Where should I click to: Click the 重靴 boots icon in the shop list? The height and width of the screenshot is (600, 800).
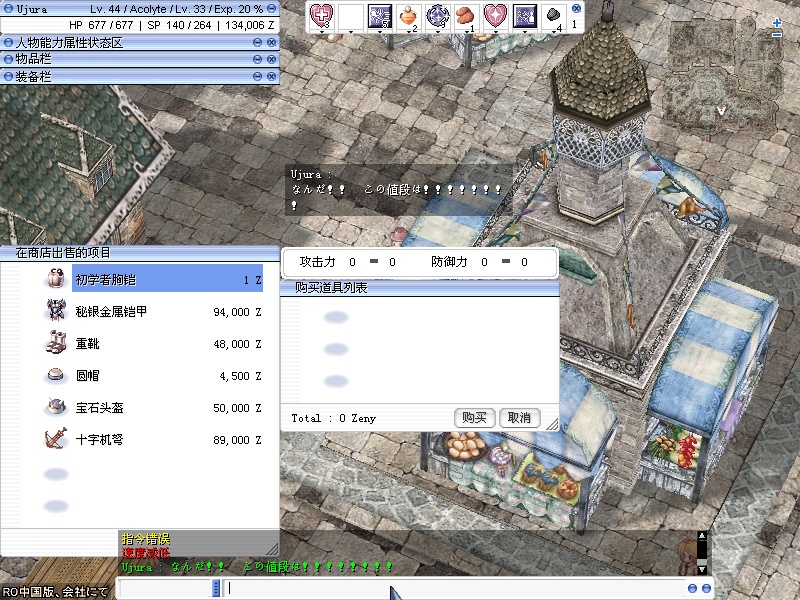56,343
